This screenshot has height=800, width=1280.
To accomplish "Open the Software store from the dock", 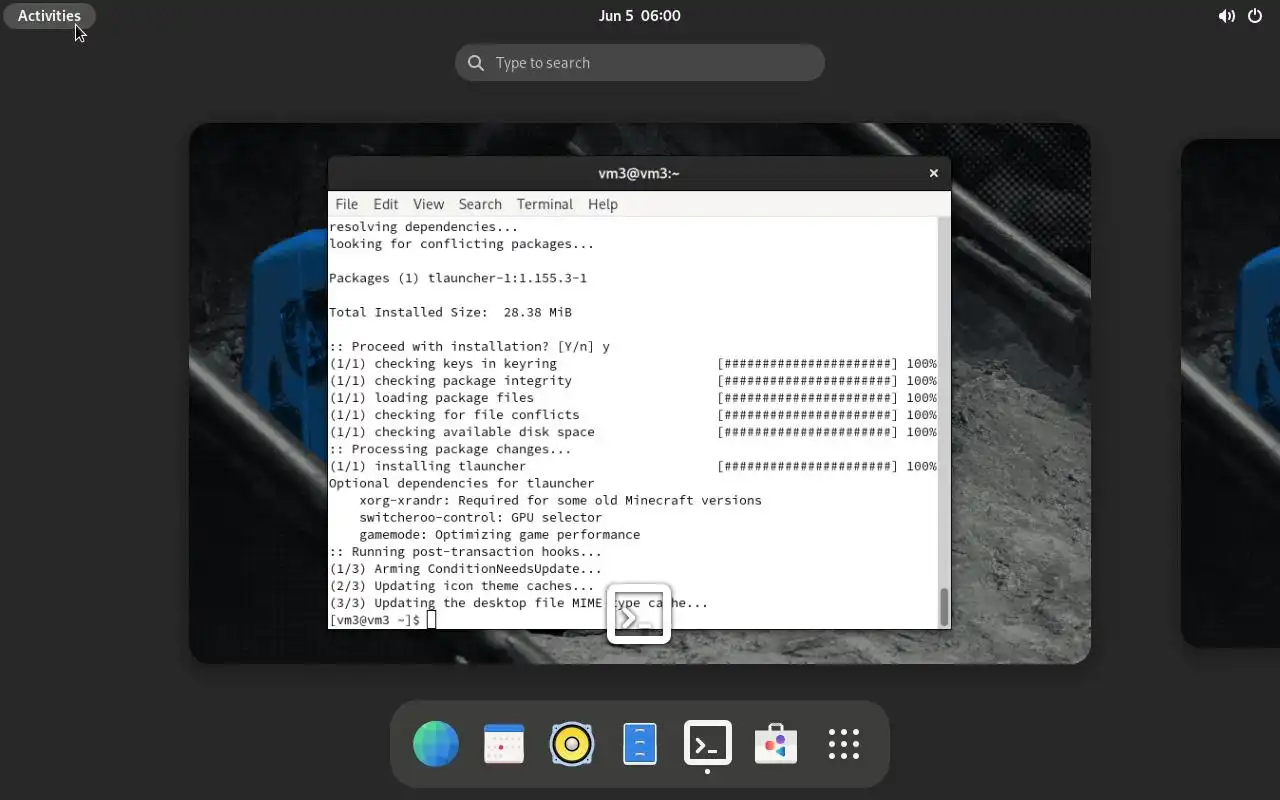I will pos(776,744).
